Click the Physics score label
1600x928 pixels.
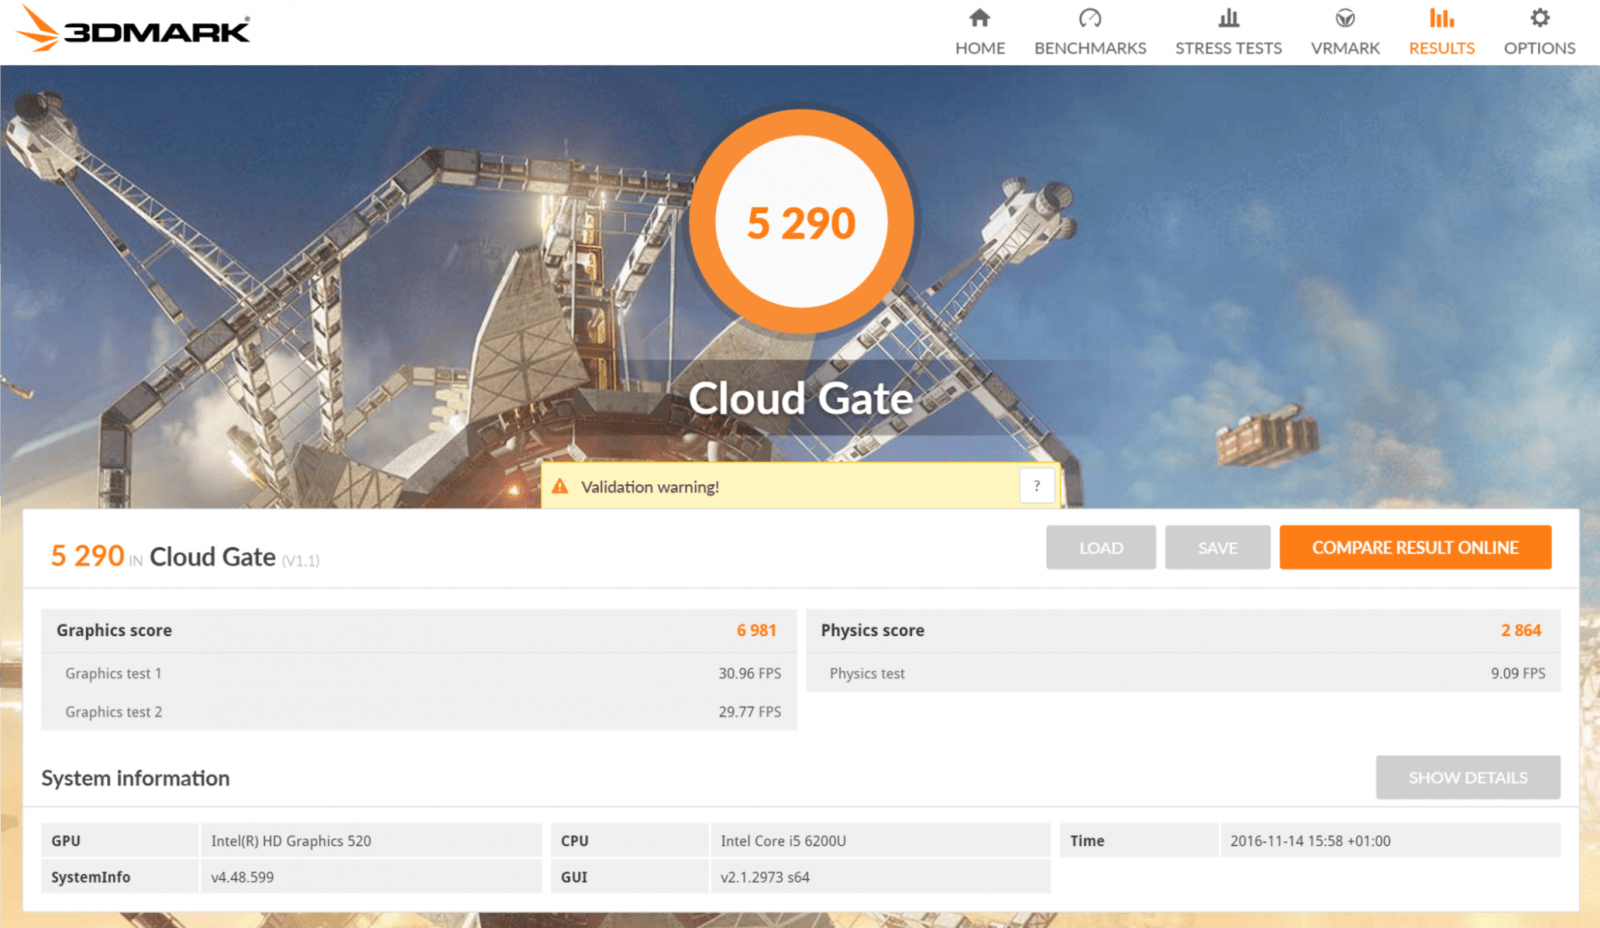[873, 630]
